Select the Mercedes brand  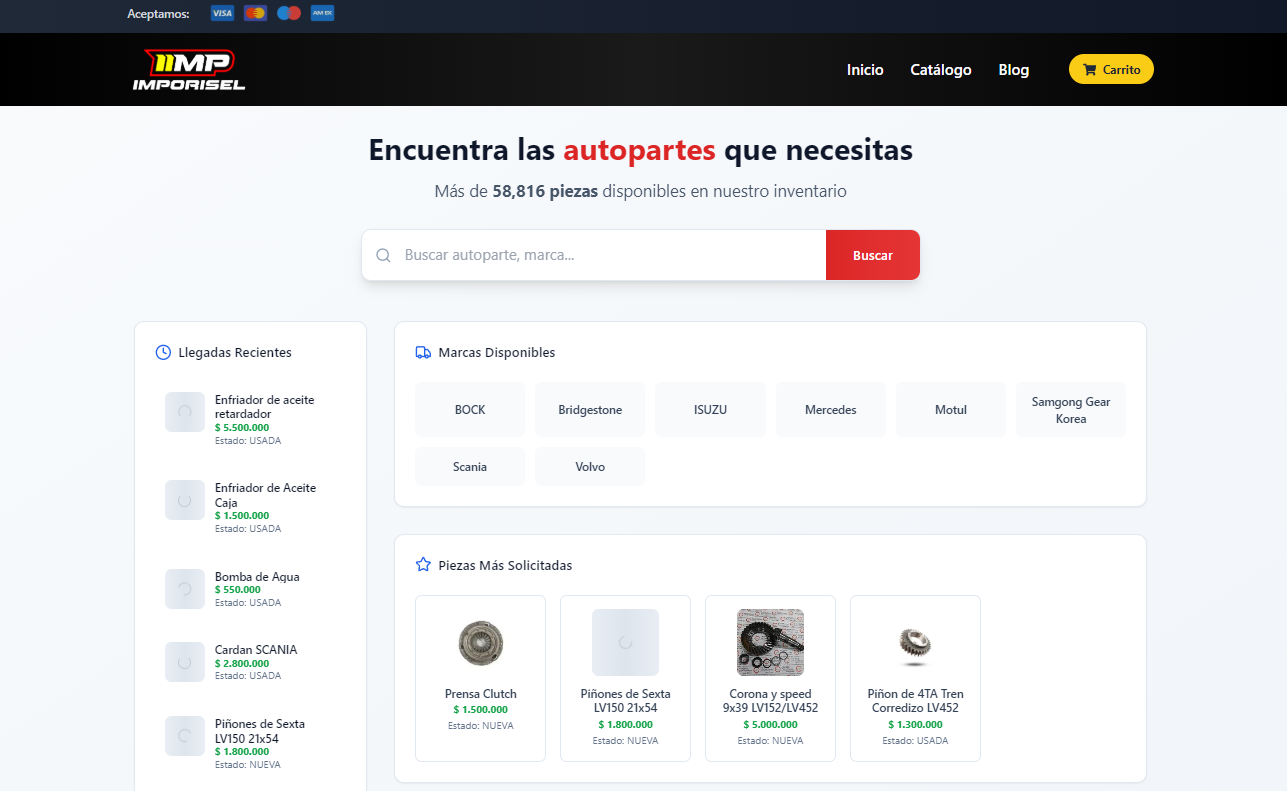(x=831, y=410)
